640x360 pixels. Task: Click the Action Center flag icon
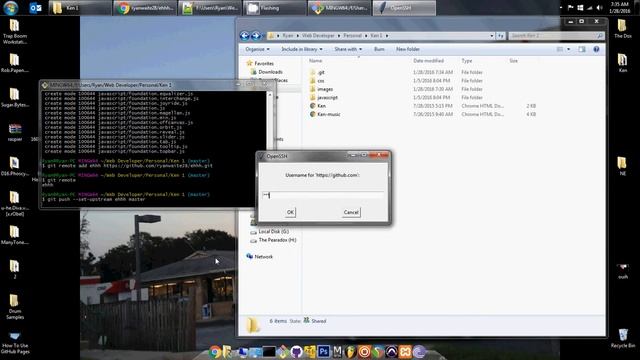click(x=570, y=8)
